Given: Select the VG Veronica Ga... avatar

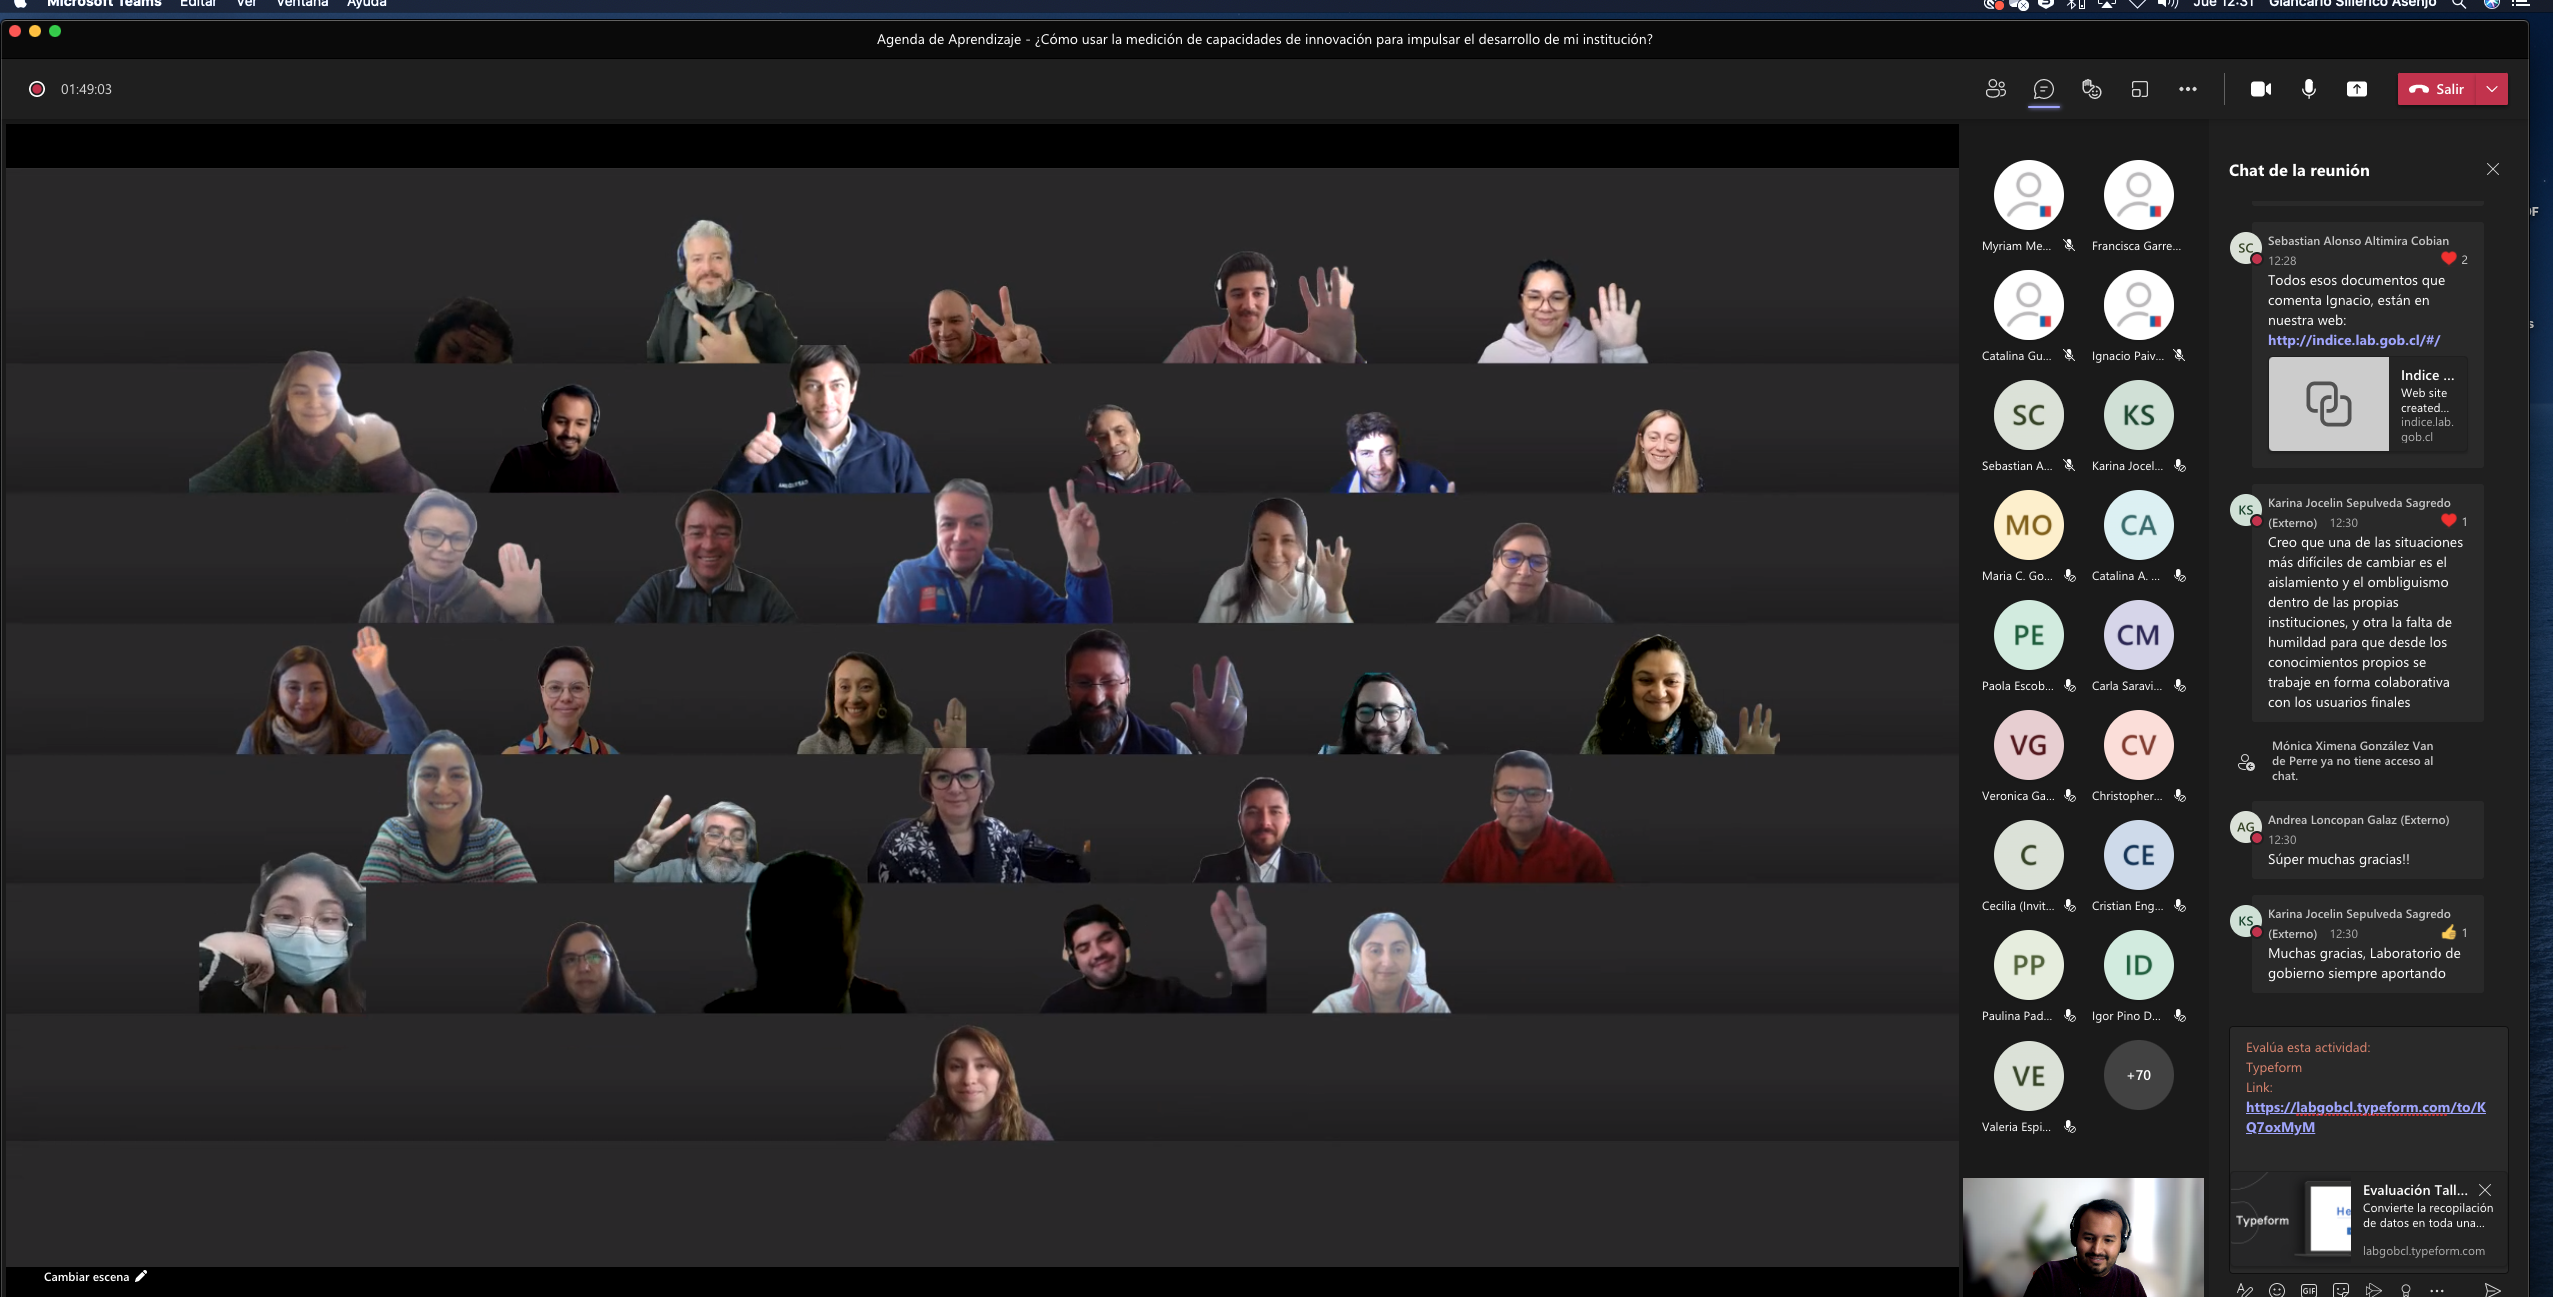Looking at the screenshot, I should (2028, 745).
